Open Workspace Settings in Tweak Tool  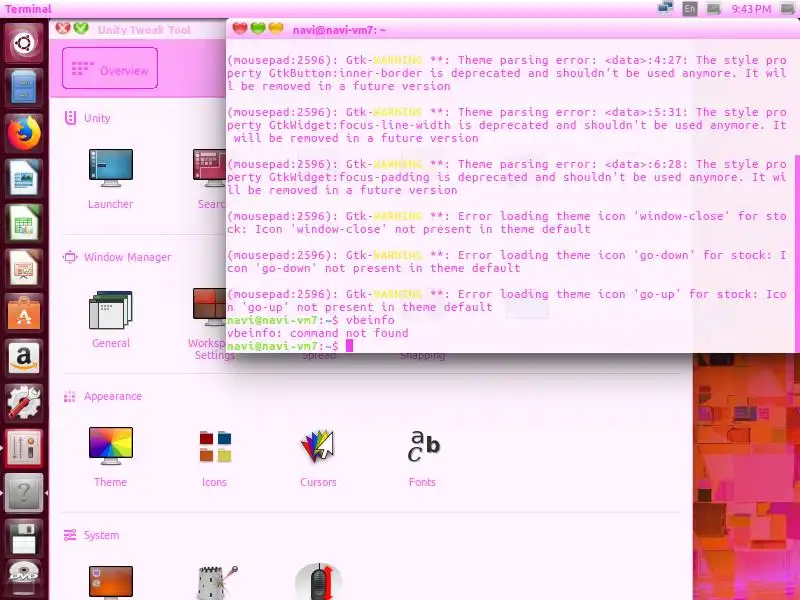click(208, 324)
